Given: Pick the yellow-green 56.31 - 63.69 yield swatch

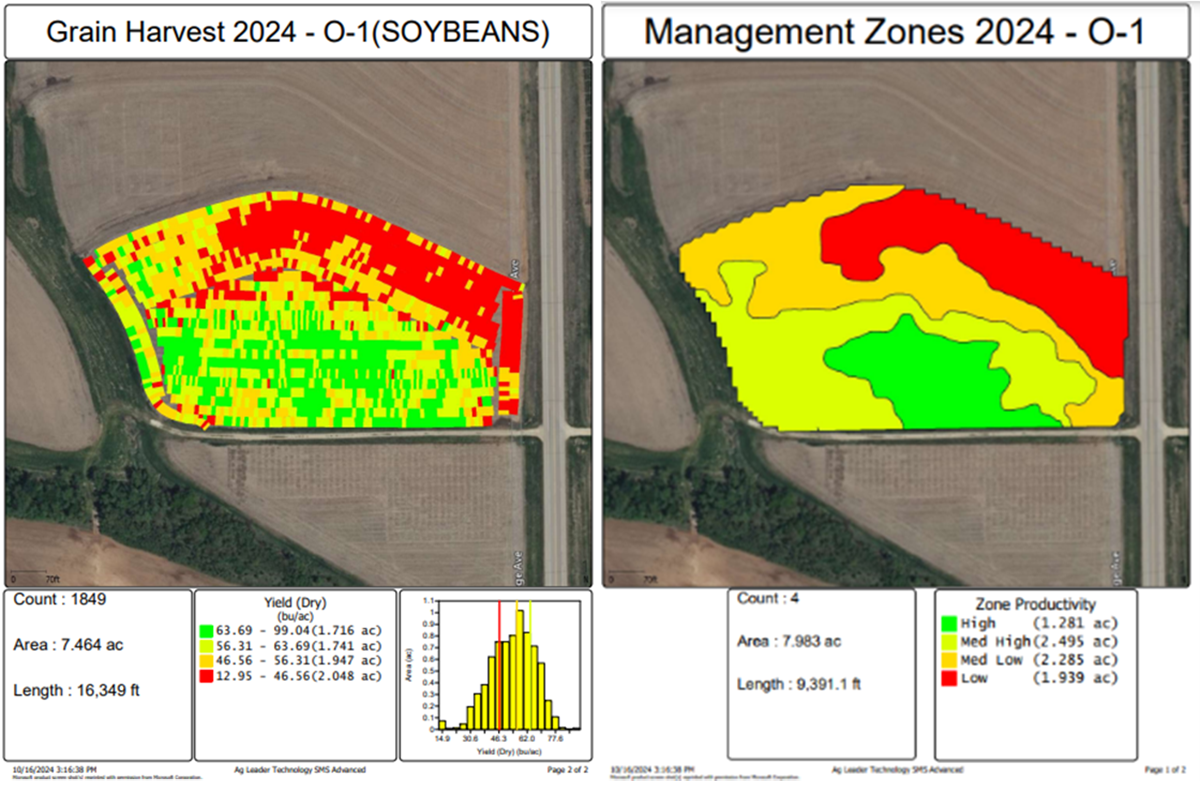Looking at the screenshot, I should click(206, 646).
